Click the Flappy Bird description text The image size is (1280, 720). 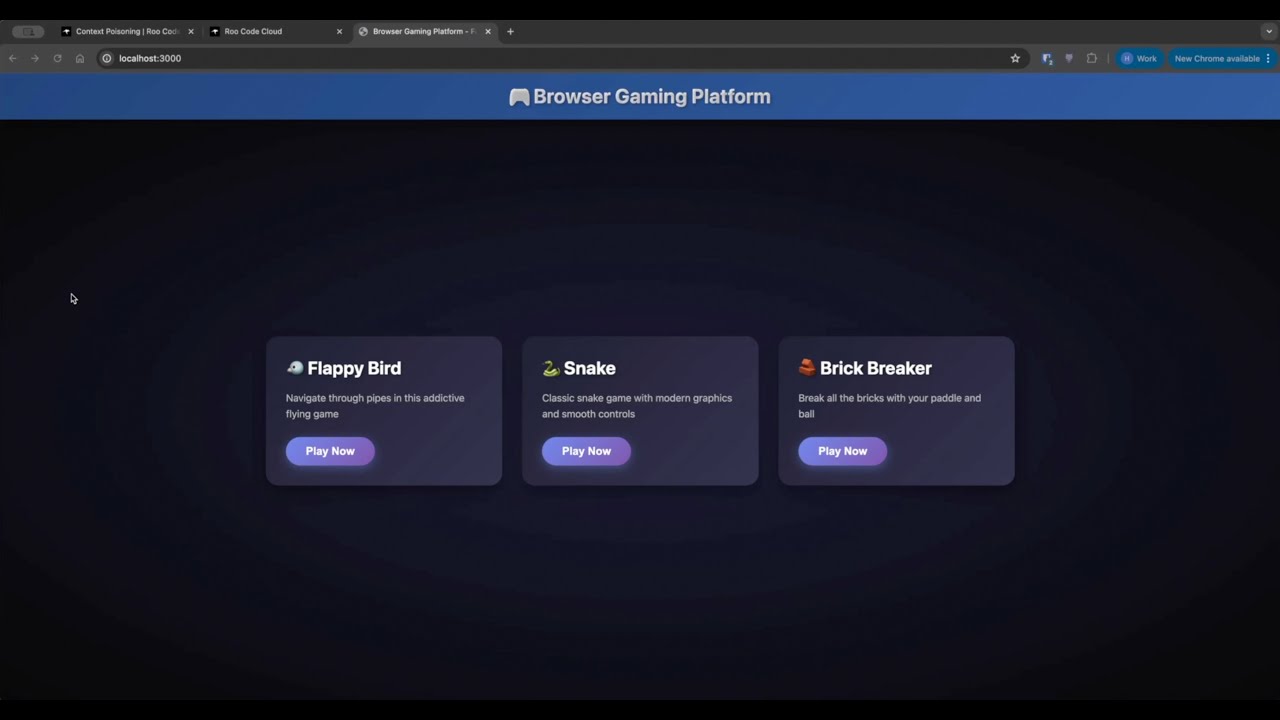pos(375,406)
